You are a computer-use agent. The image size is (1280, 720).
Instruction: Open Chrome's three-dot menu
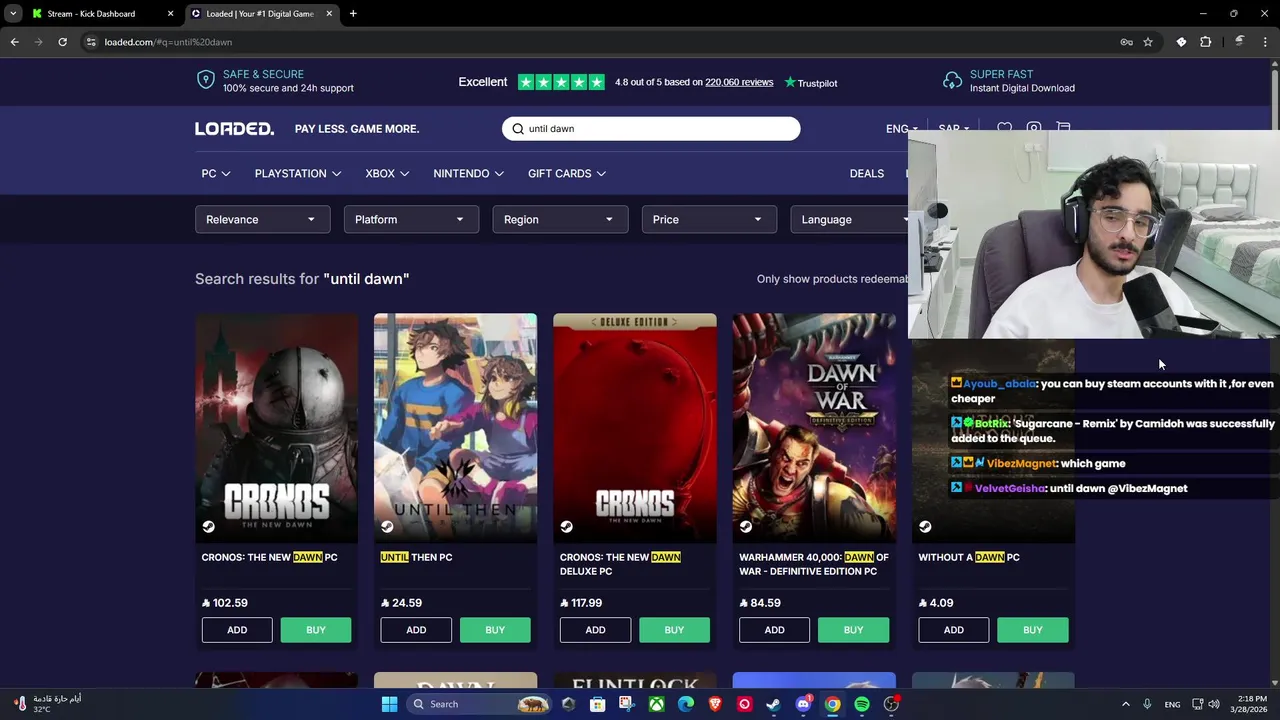coord(1266,42)
